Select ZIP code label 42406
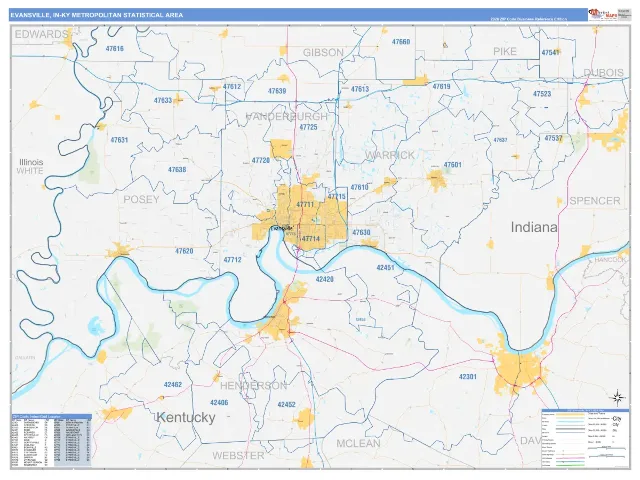This screenshot has width=640, height=480. tap(219, 403)
